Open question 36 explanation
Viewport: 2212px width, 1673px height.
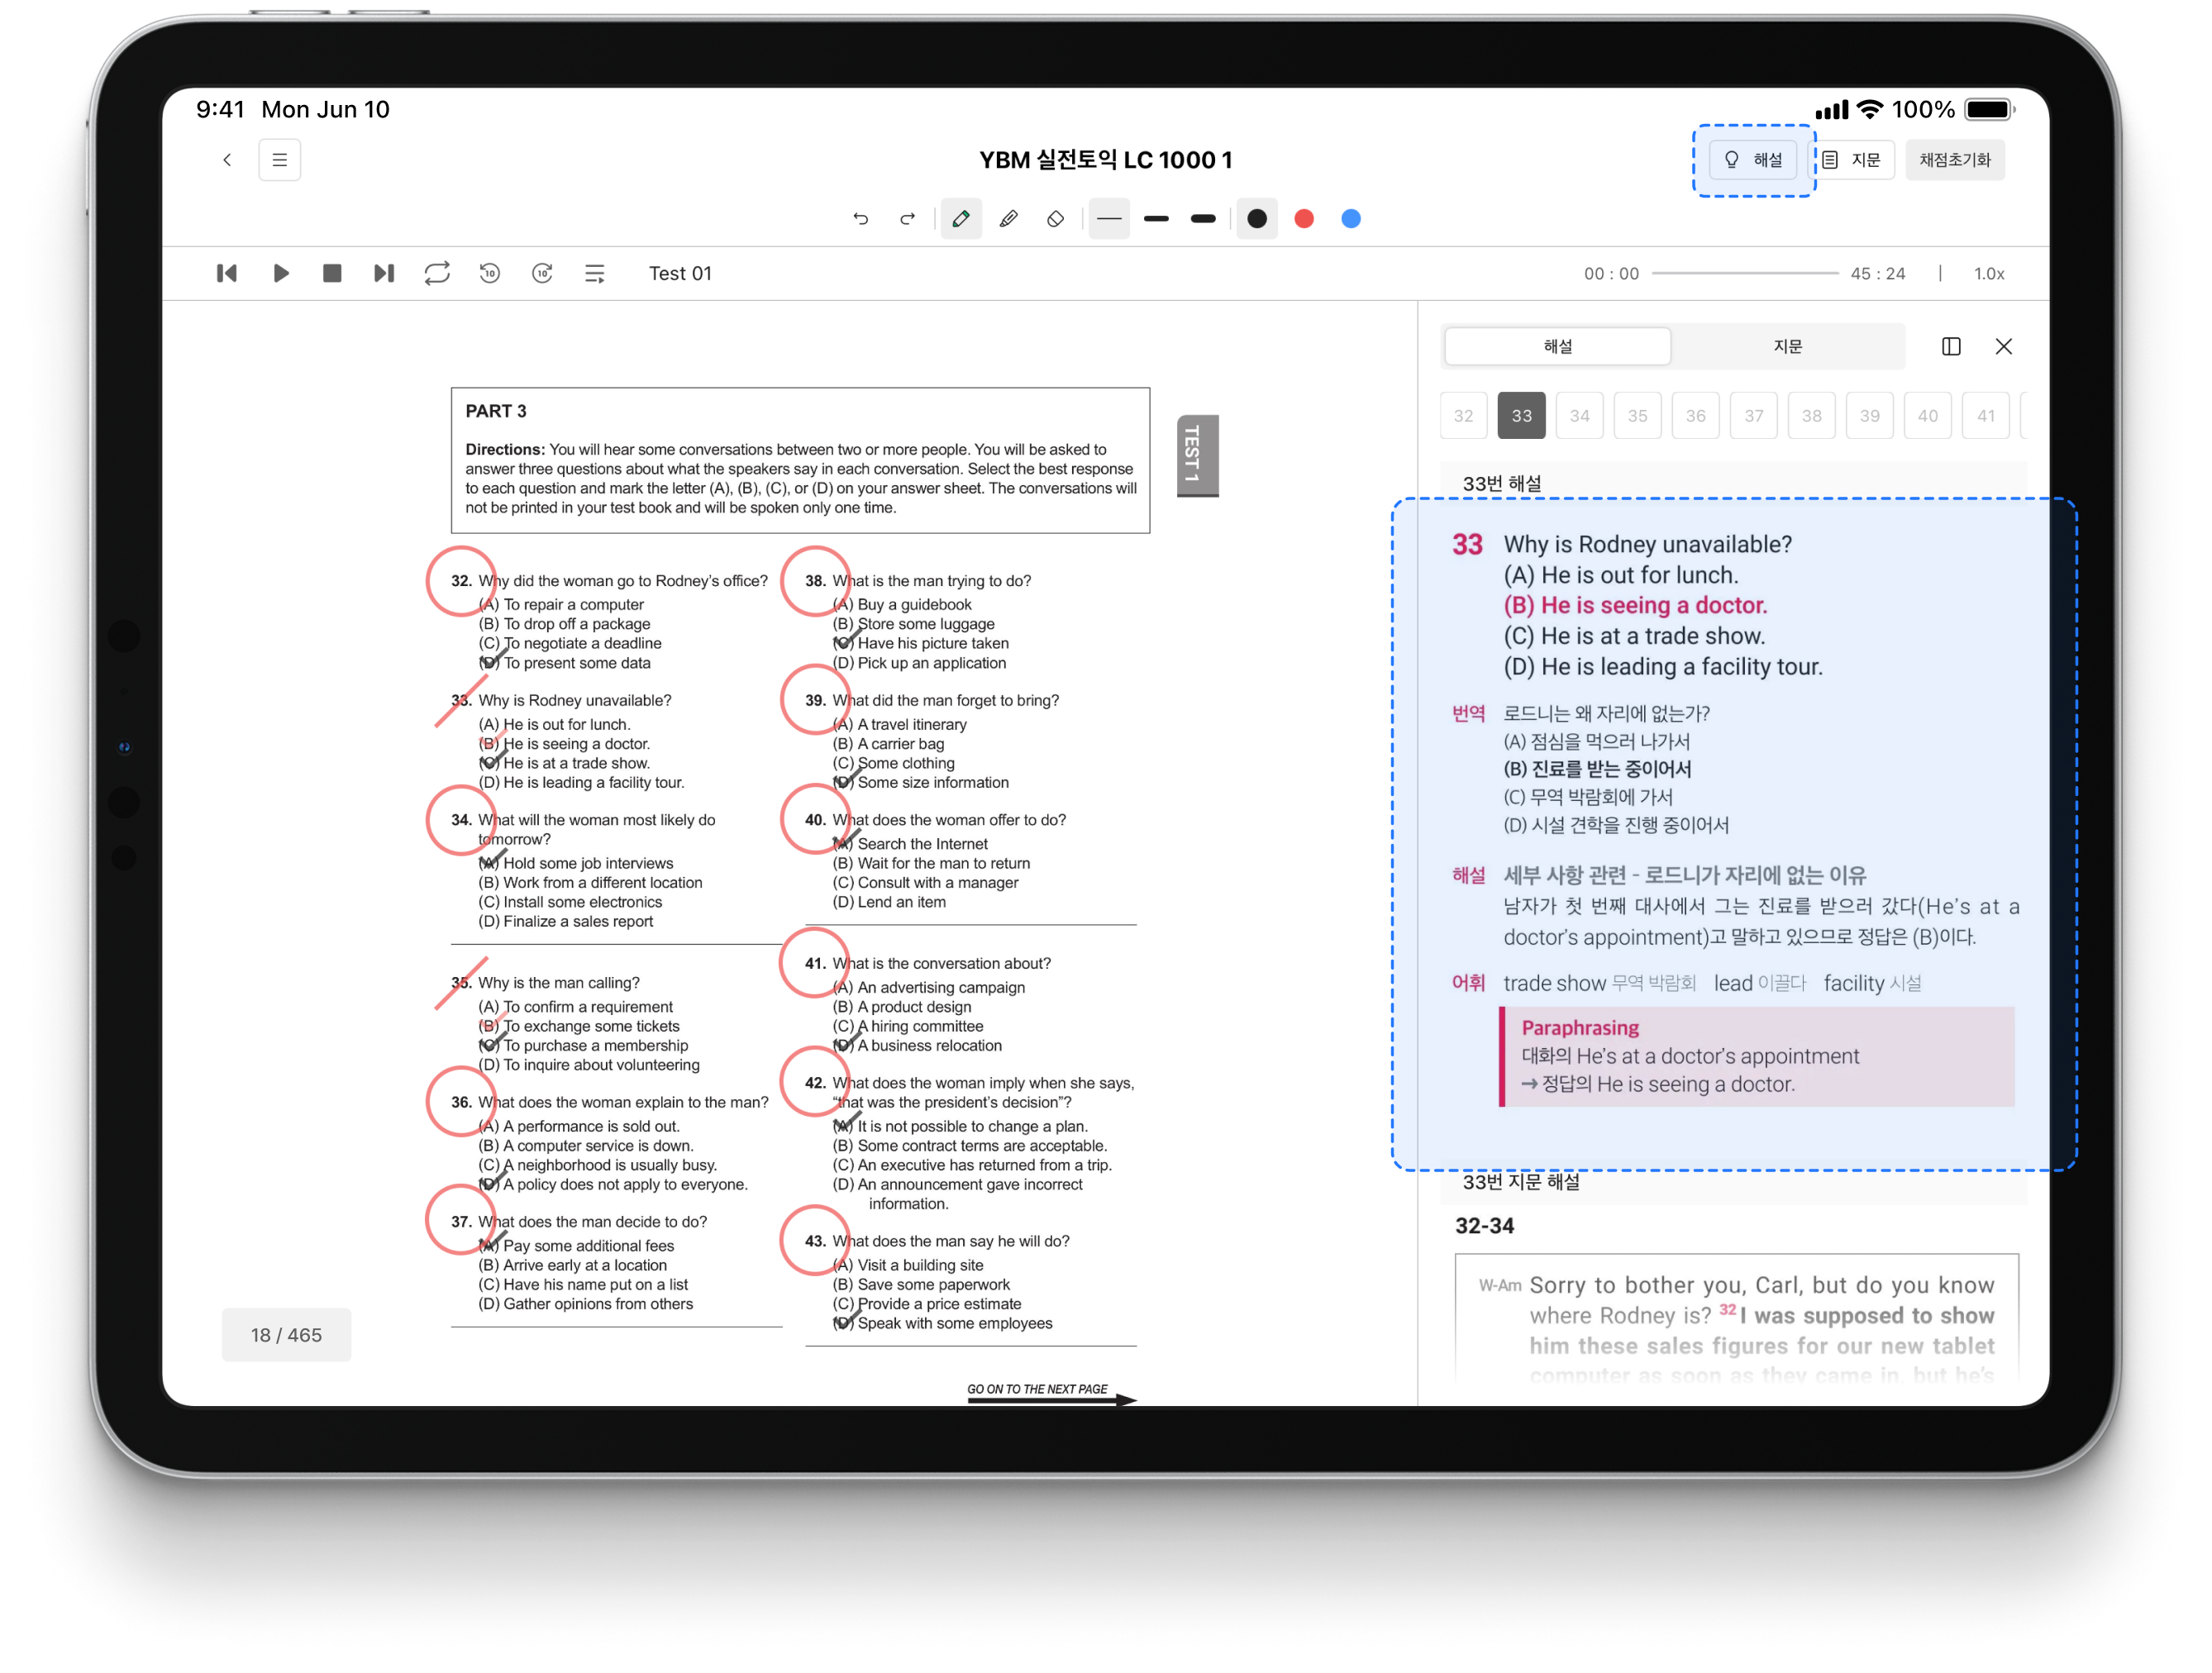(x=1695, y=416)
